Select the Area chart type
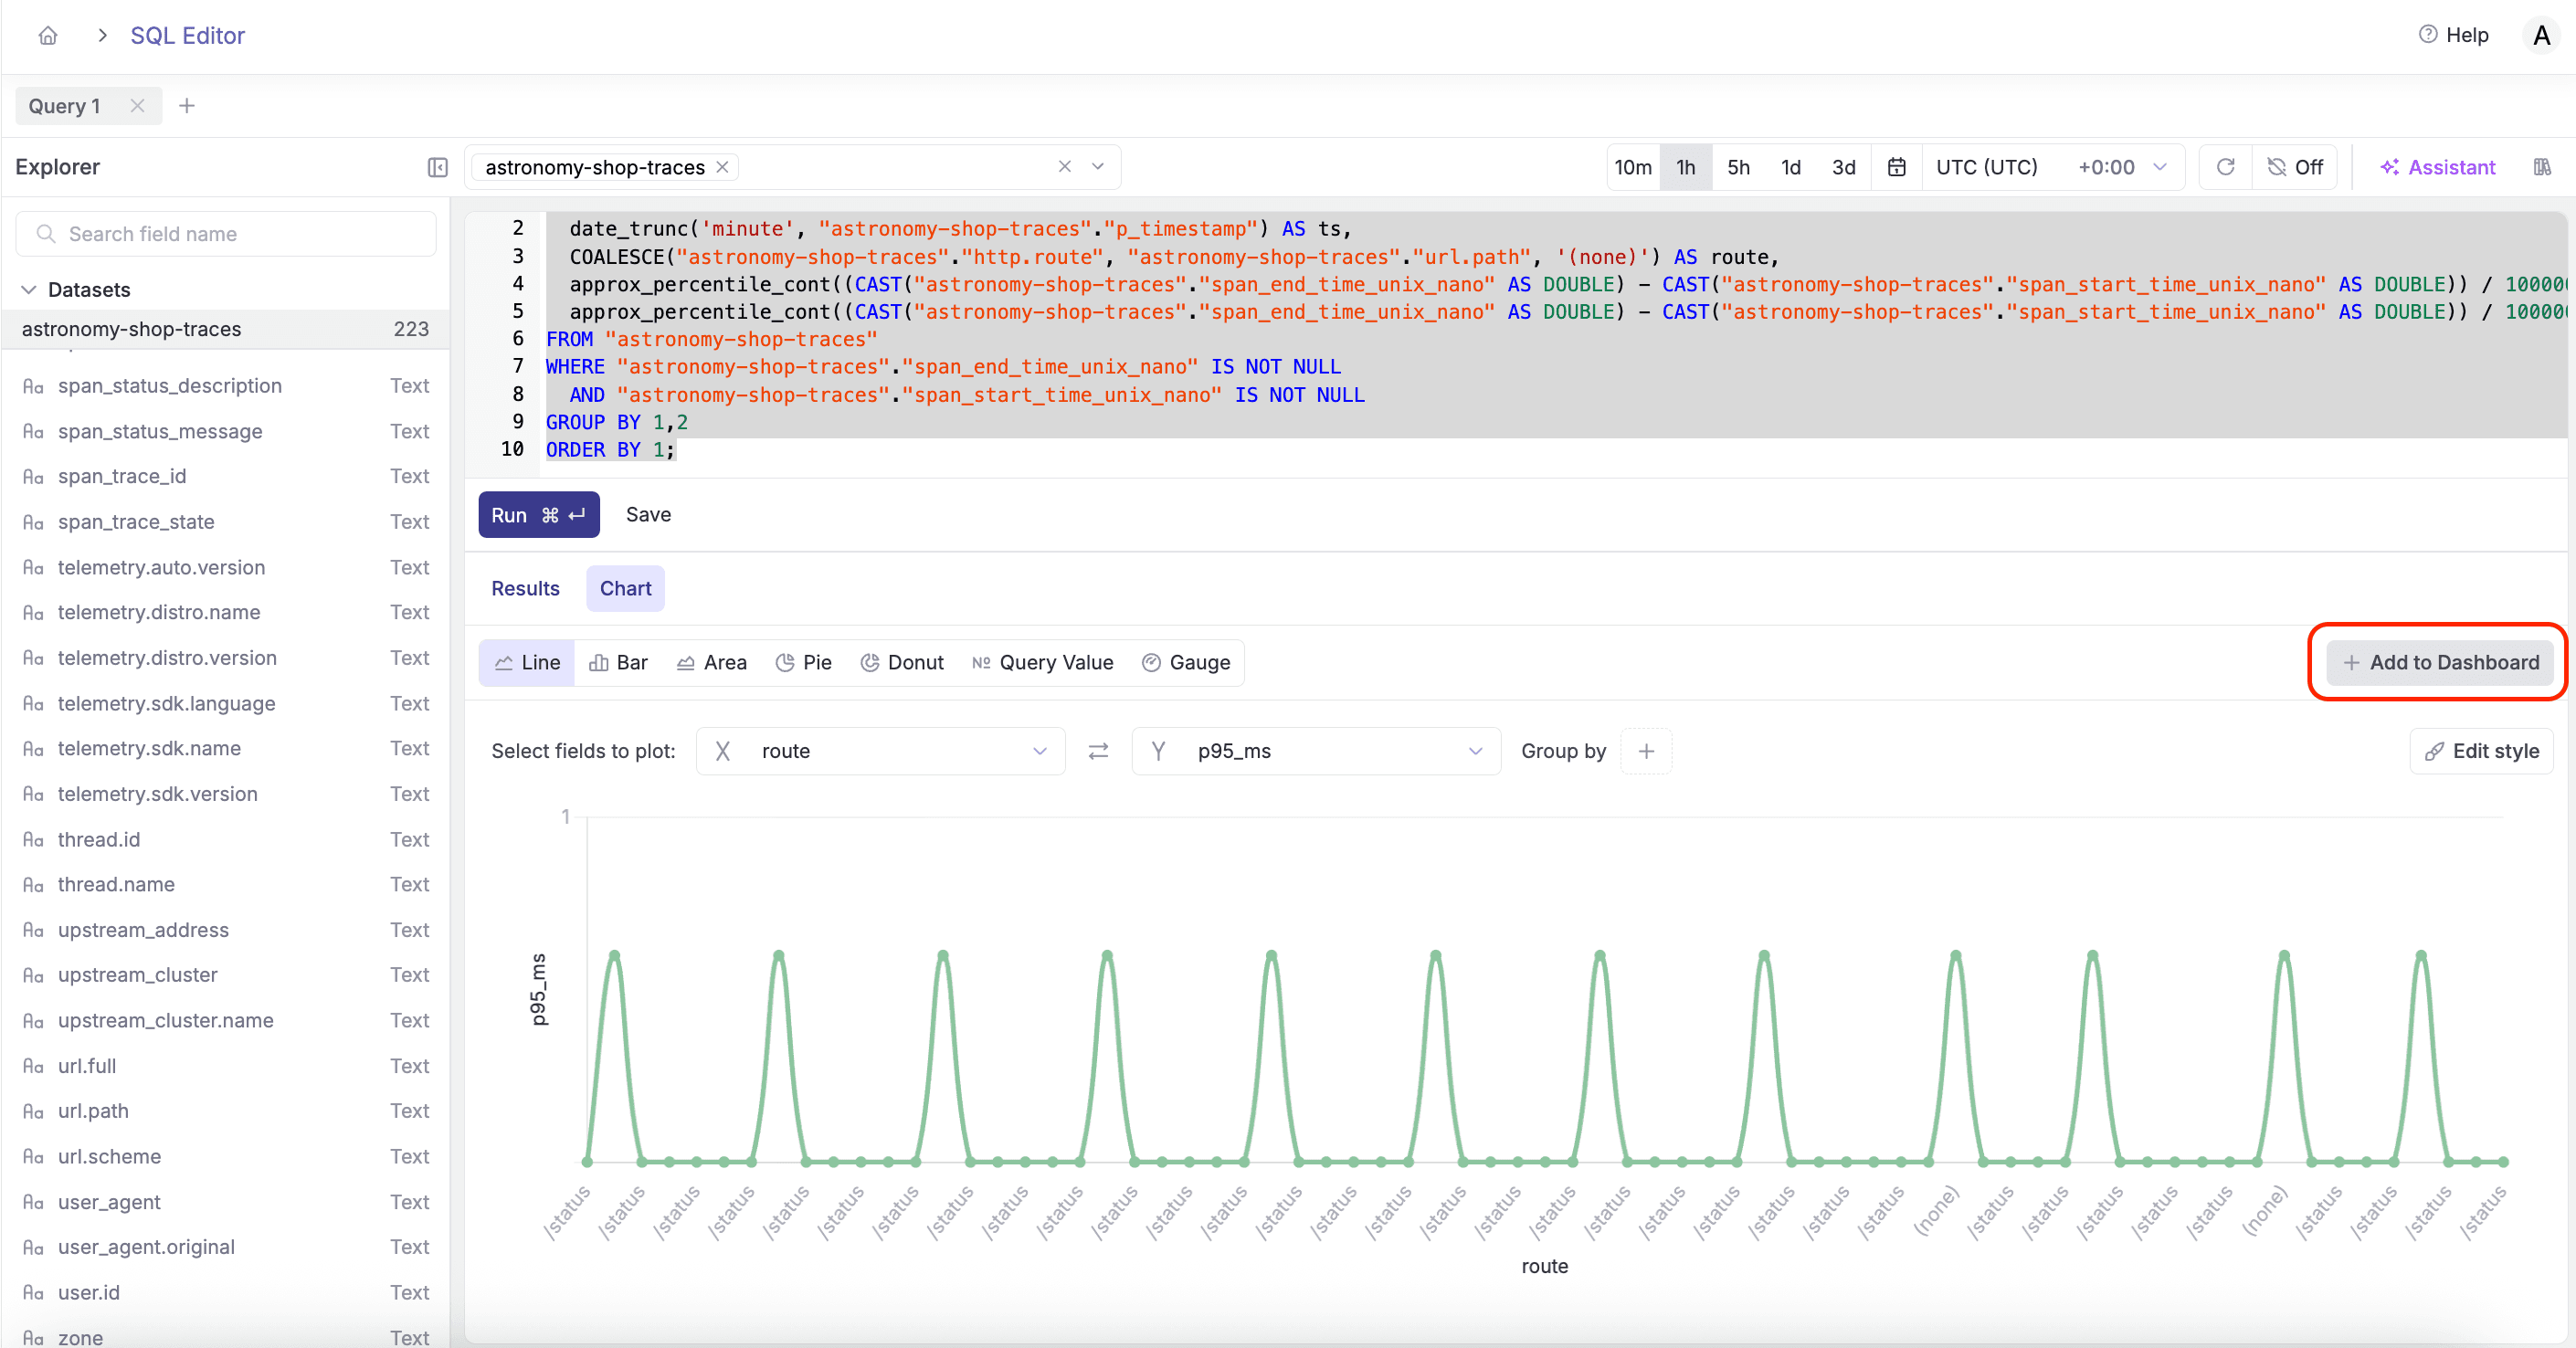 coord(711,663)
